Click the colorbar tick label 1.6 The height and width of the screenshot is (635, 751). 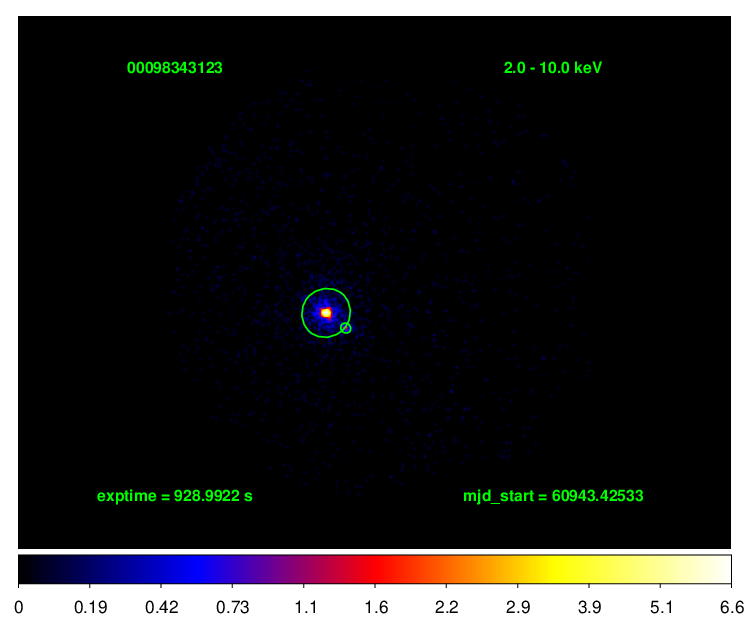(x=375, y=607)
